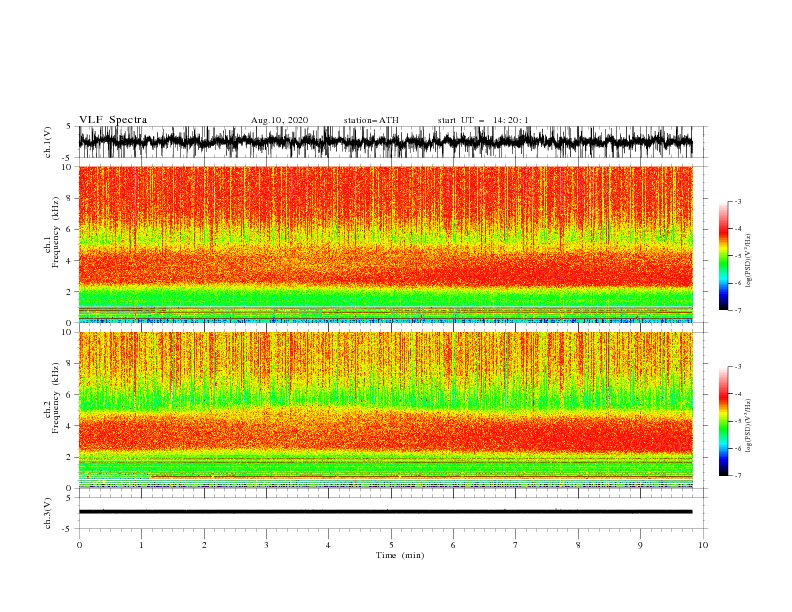Click the time axis tick label '6'
Image resolution: width=792 pixels, height=612 pixels.
(453, 545)
